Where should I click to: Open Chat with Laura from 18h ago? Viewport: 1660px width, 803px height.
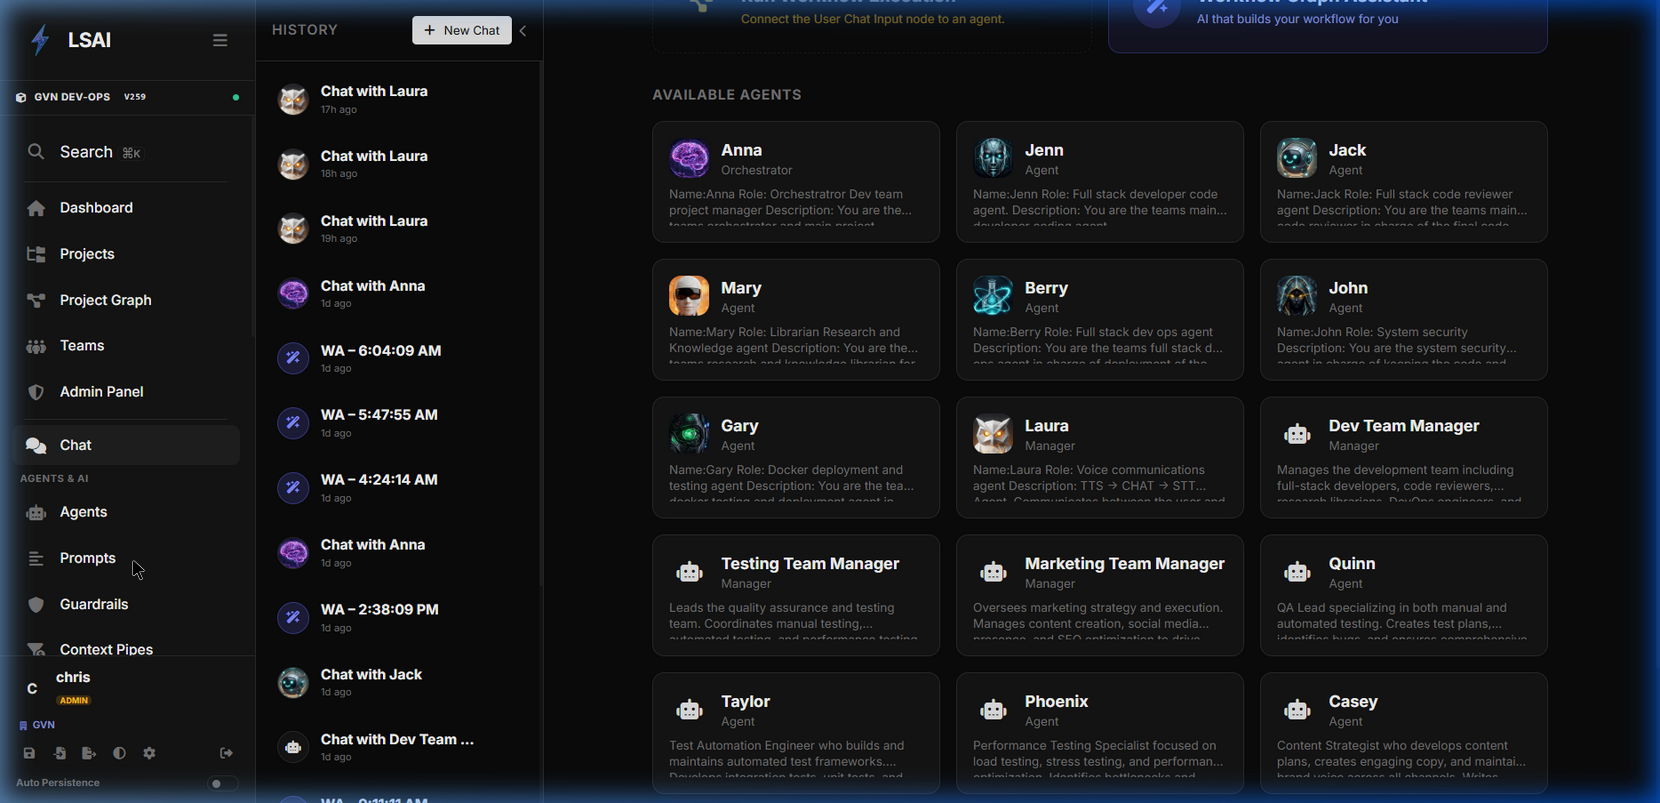click(x=398, y=164)
